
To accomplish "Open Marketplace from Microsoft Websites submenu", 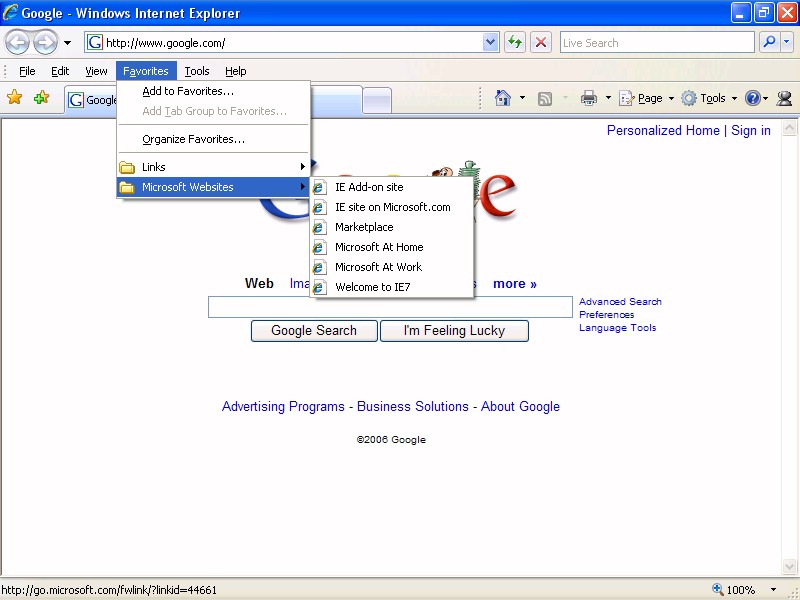I will (364, 227).
